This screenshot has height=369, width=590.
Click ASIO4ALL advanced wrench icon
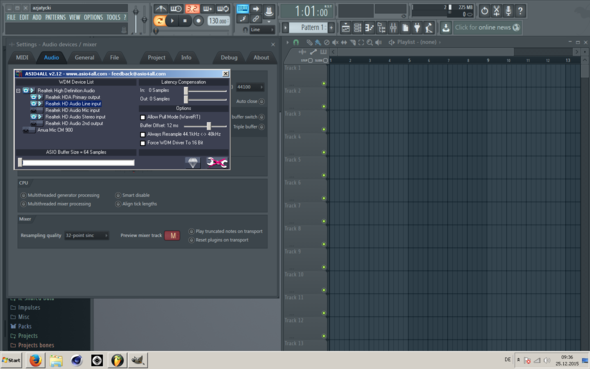[x=217, y=162]
